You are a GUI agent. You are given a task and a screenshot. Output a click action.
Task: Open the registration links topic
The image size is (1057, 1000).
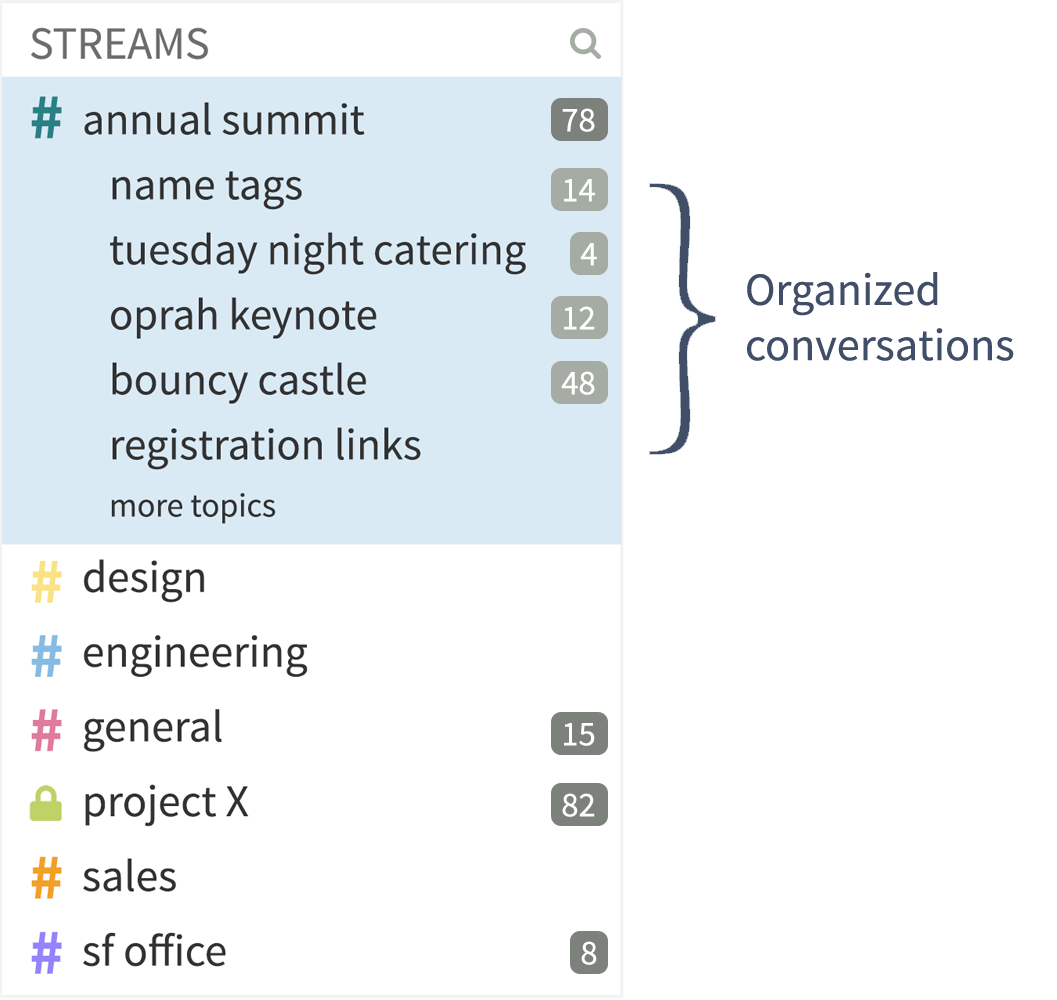point(266,444)
